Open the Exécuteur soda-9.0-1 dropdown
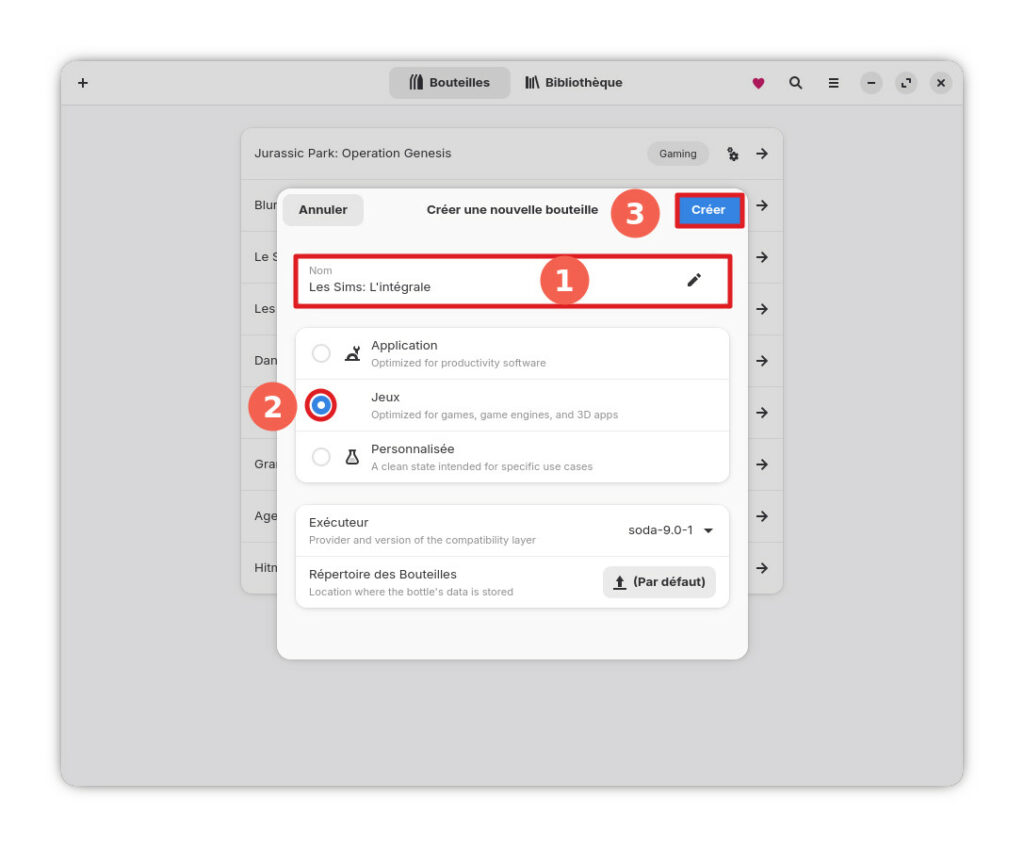 click(x=669, y=530)
